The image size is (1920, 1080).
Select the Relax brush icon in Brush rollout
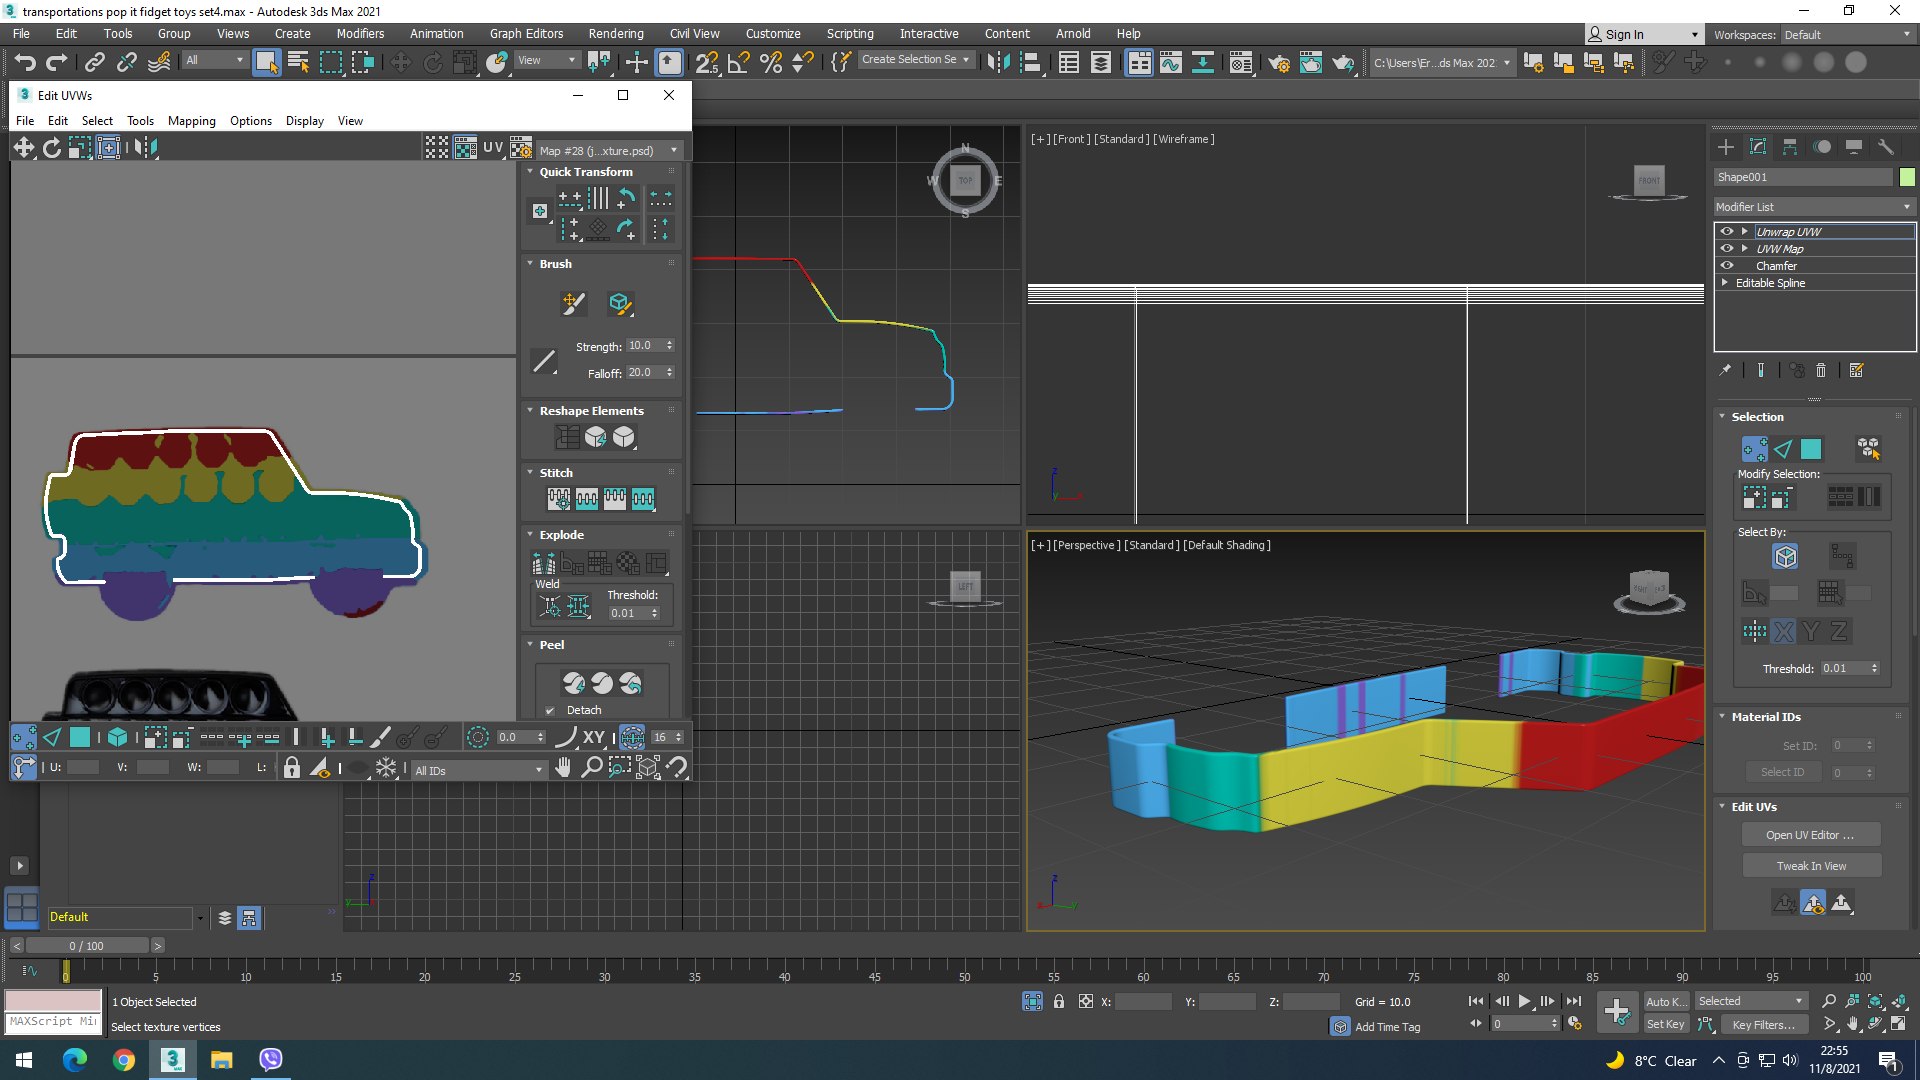(x=620, y=303)
